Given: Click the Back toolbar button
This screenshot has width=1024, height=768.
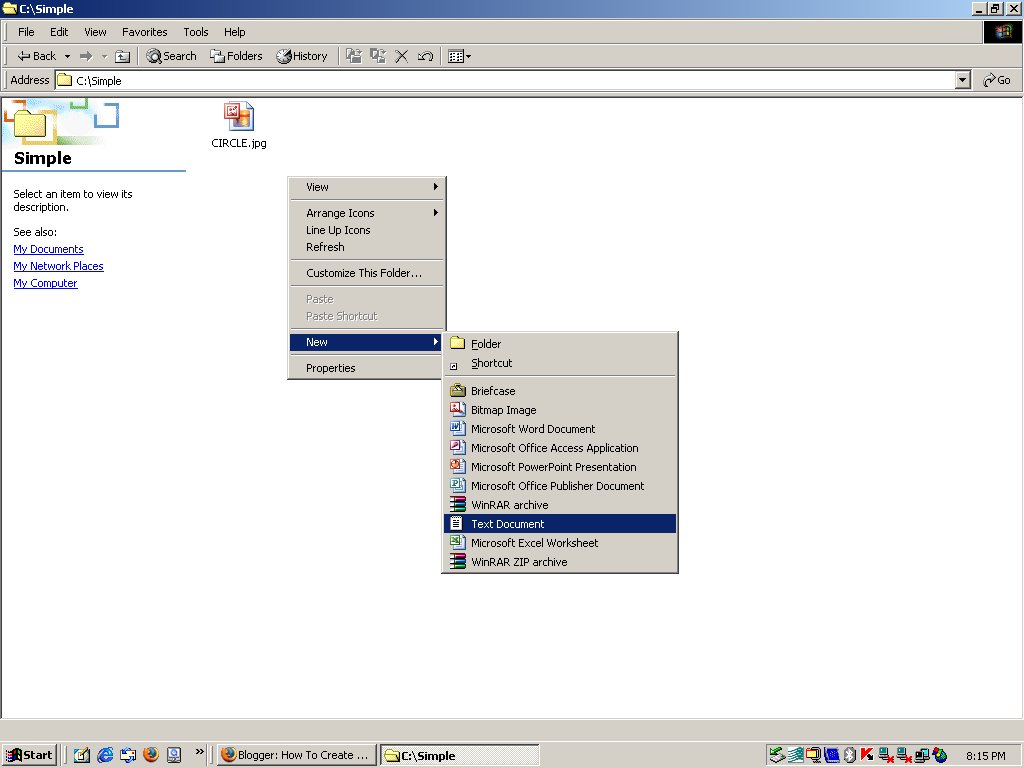Looking at the screenshot, I should pos(37,56).
